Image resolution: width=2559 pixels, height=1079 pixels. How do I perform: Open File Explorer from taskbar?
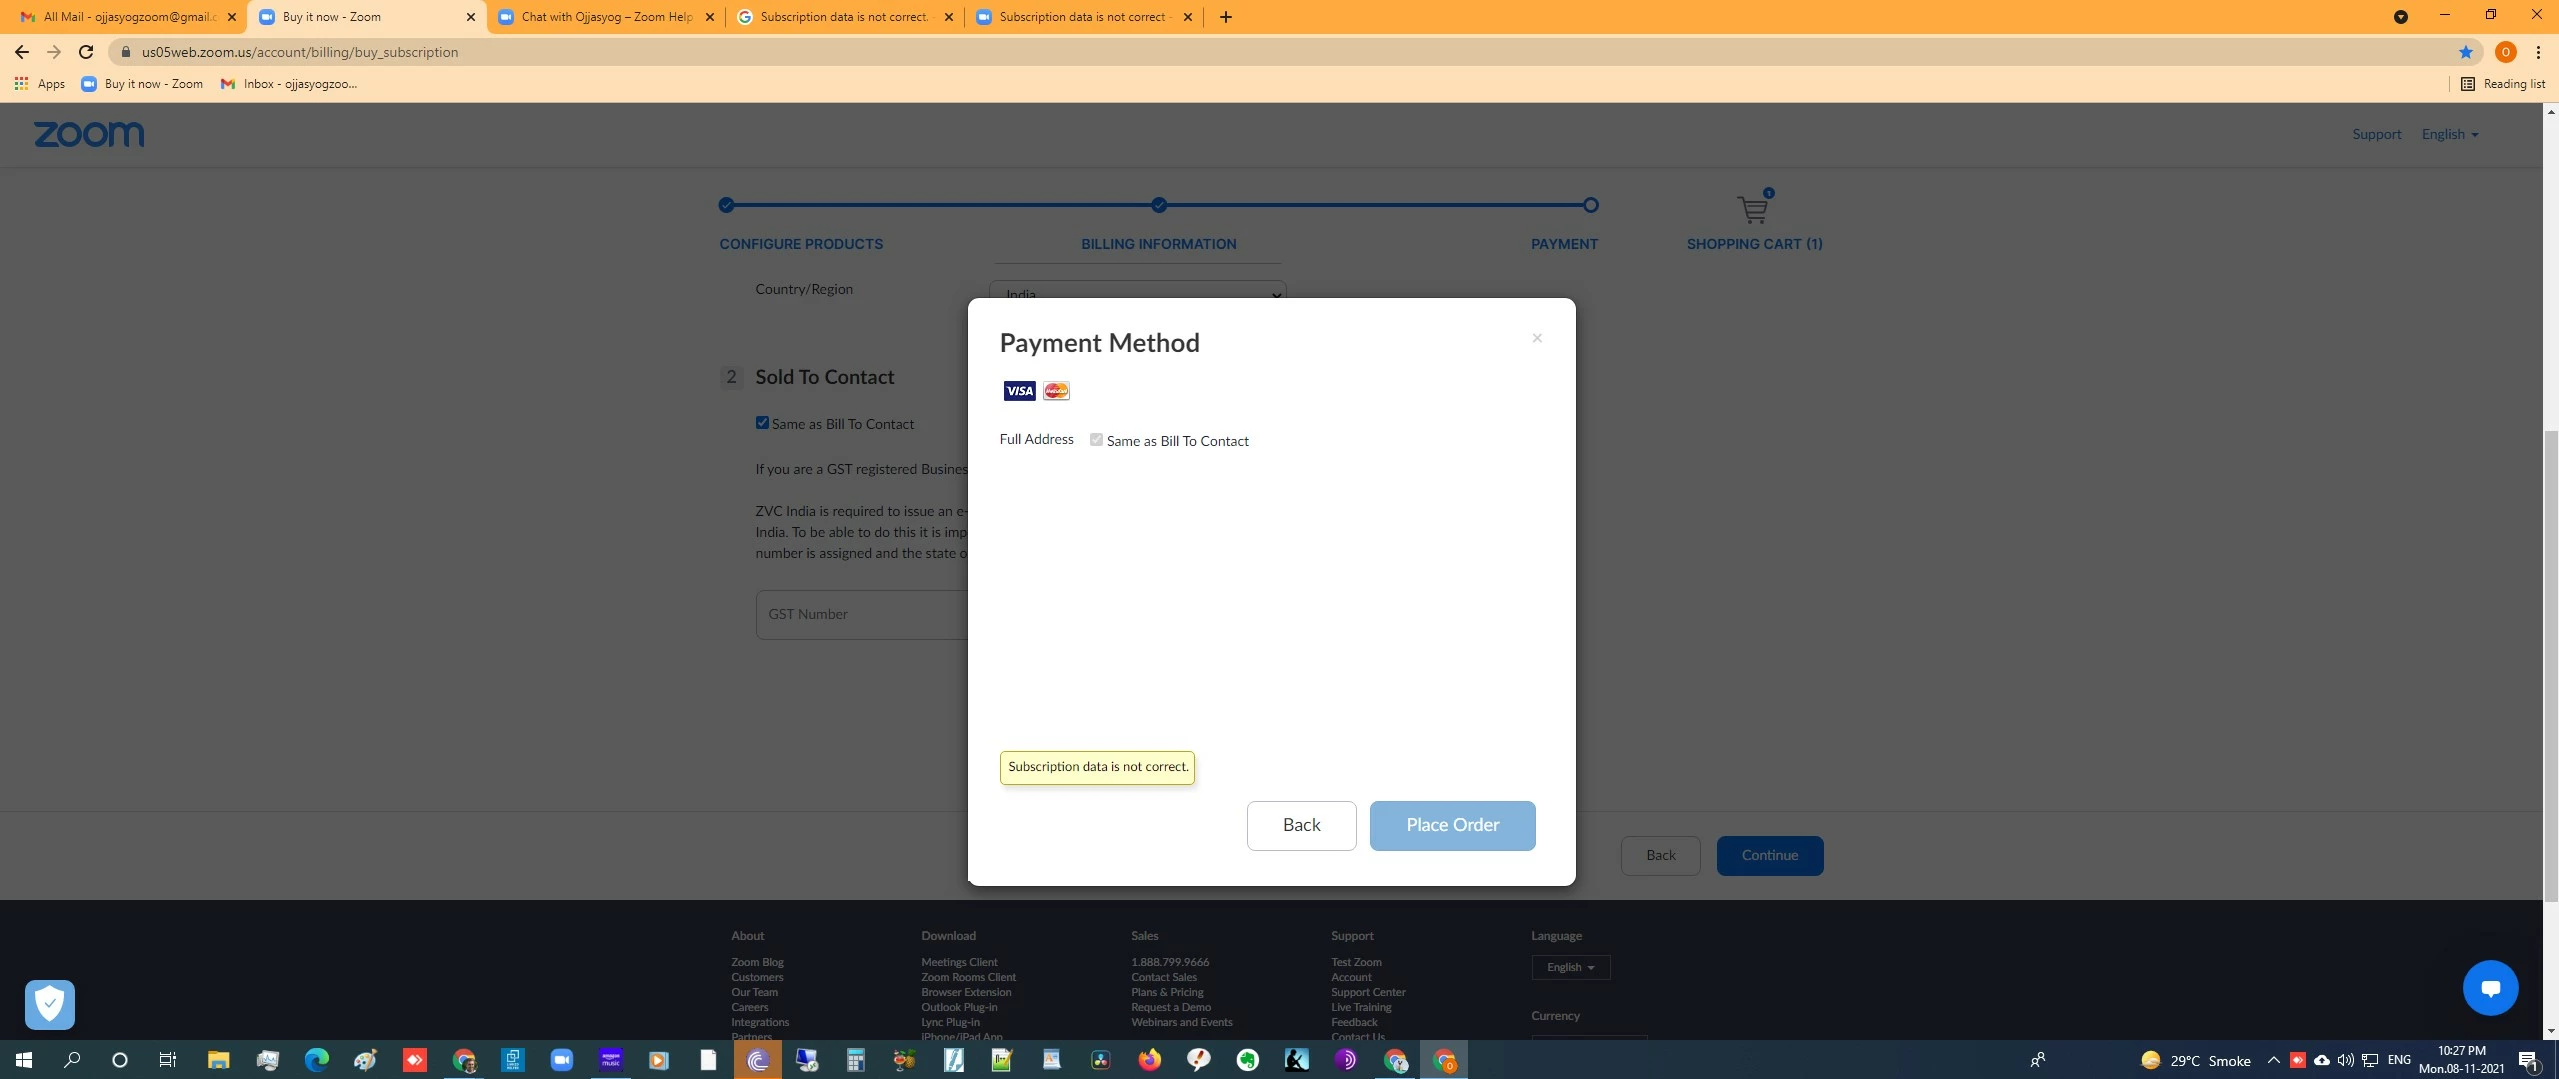point(218,1060)
